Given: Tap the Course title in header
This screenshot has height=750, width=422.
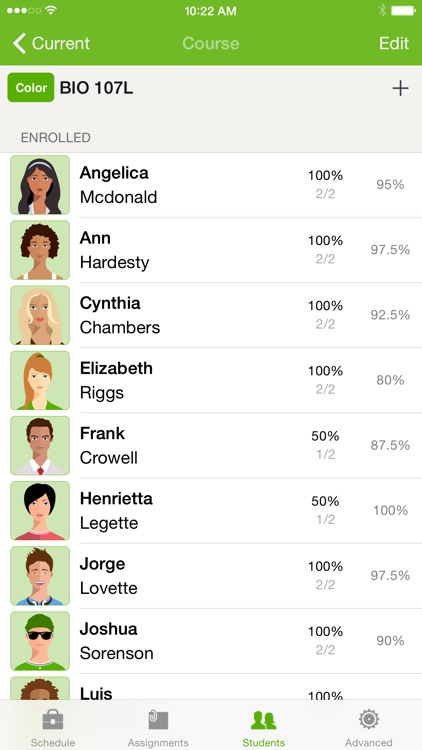Looking at the screenshot, I should coord(211,44).
